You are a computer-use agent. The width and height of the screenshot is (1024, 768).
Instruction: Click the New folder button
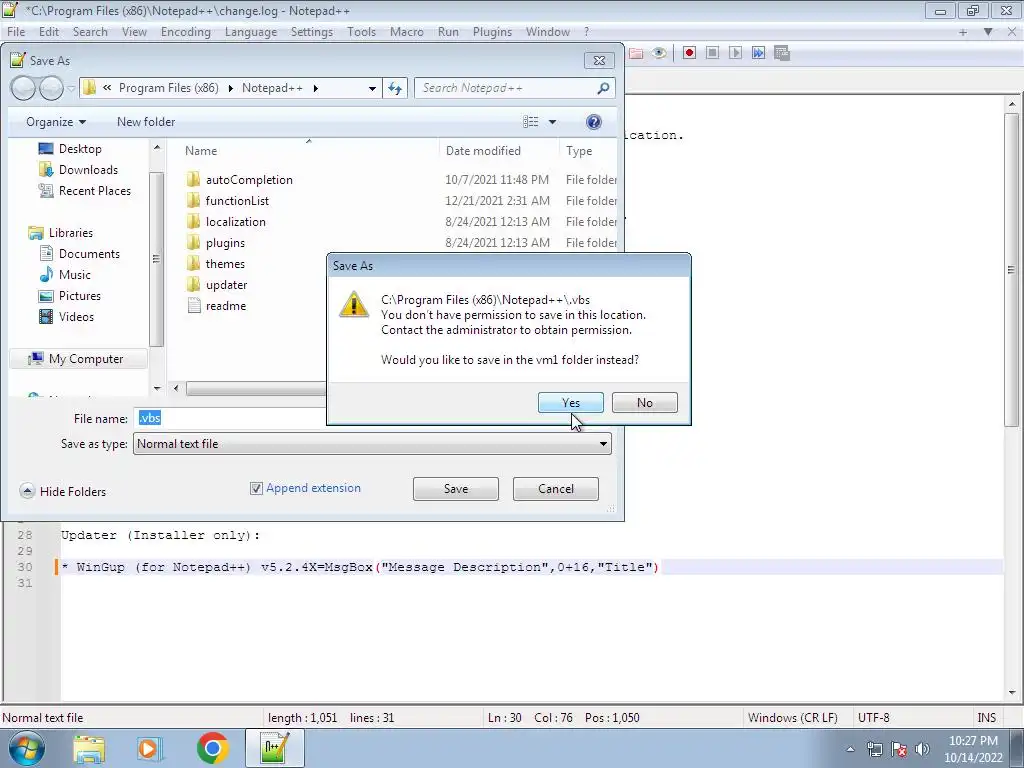[146, 122]
